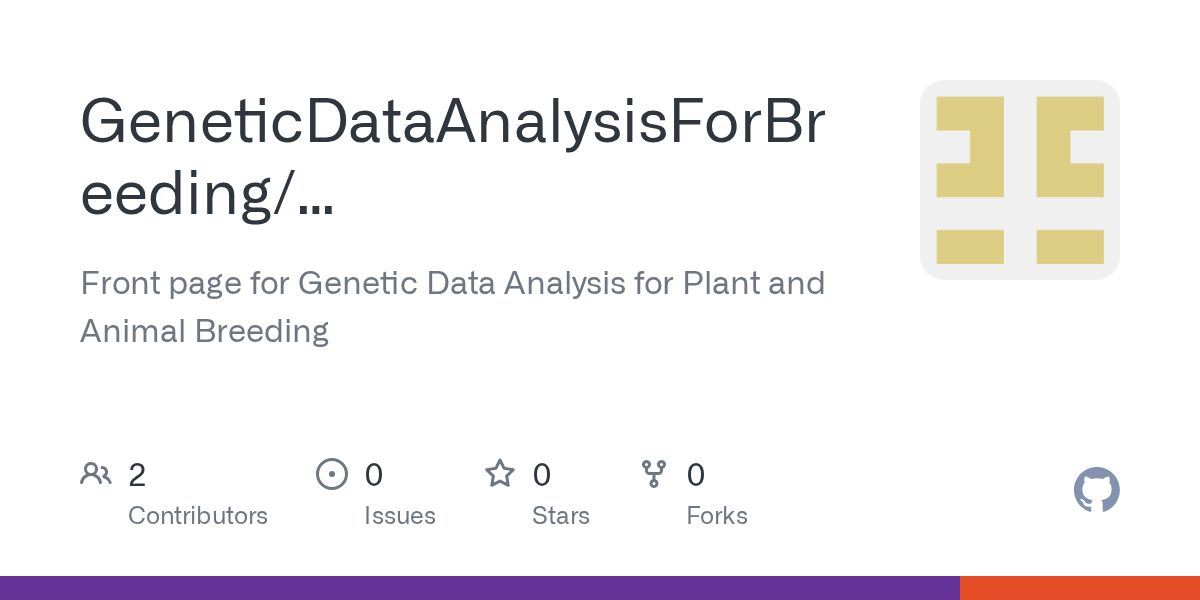Click the forks count 0
This screenshot has height=600, width=1200.
(x=696, y=475)
